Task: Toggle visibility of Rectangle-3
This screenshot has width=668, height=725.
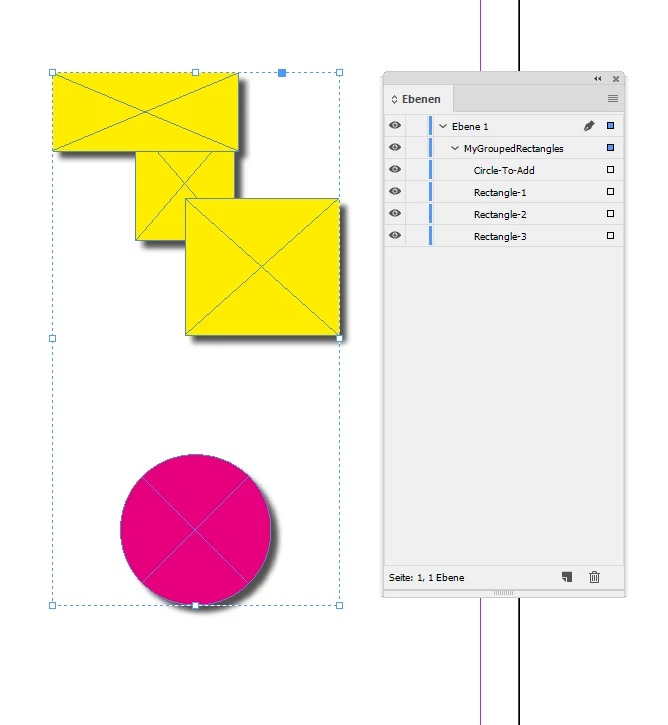Action: [x=395, y=235]
